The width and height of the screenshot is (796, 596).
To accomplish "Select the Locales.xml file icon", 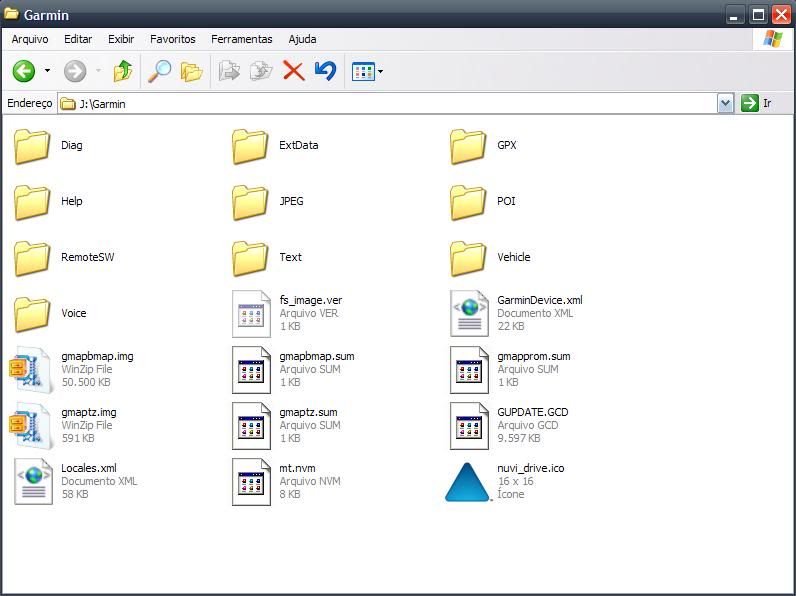I will [34, 481].
